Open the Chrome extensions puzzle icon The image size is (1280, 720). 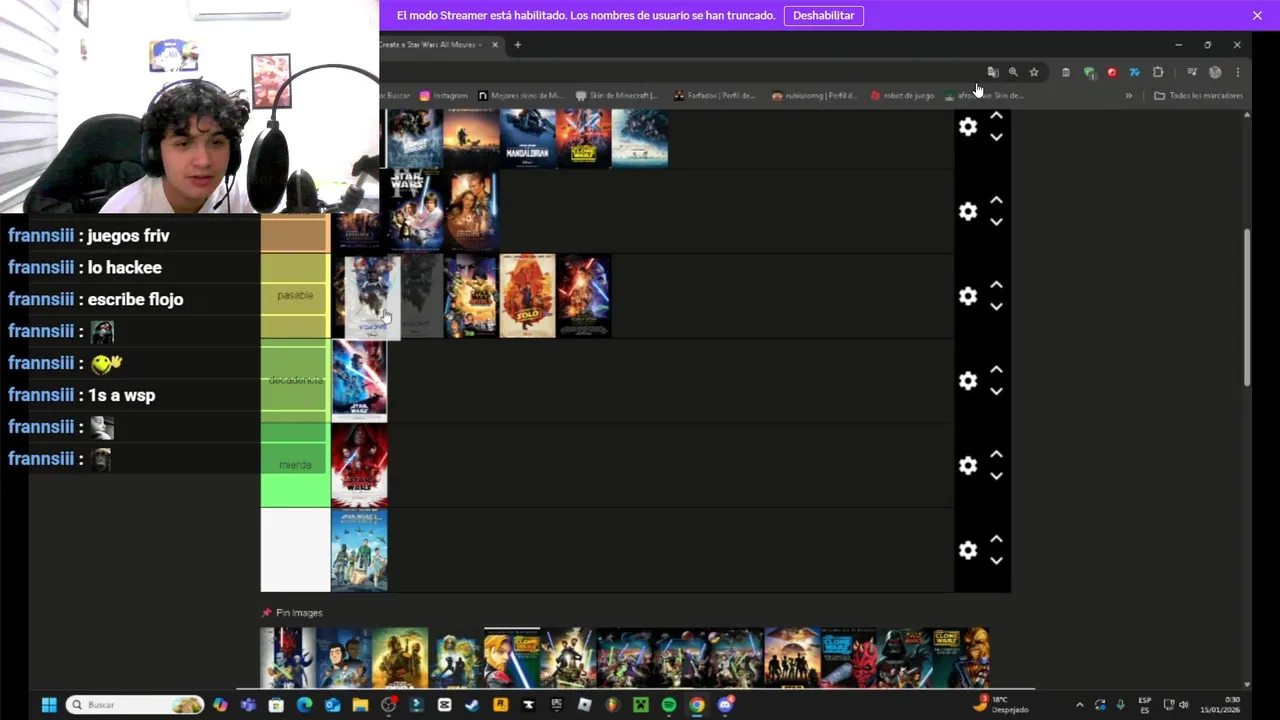click(1158, 72)
